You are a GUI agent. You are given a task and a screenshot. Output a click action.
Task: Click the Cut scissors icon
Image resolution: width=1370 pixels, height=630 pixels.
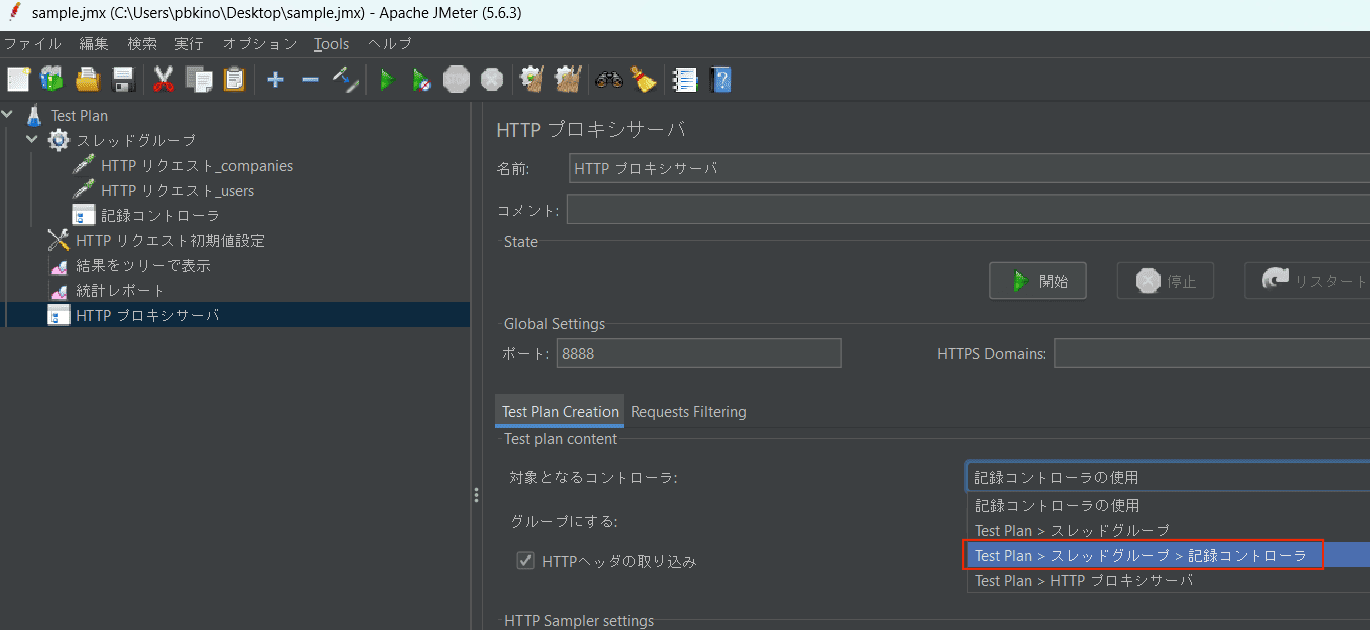164,80
